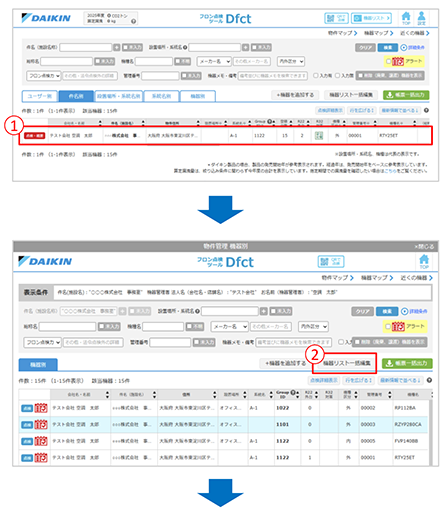Toggle the アラート checkbox in the lower window
Viewport: 445px width, 511px height.
coord(388,326)
